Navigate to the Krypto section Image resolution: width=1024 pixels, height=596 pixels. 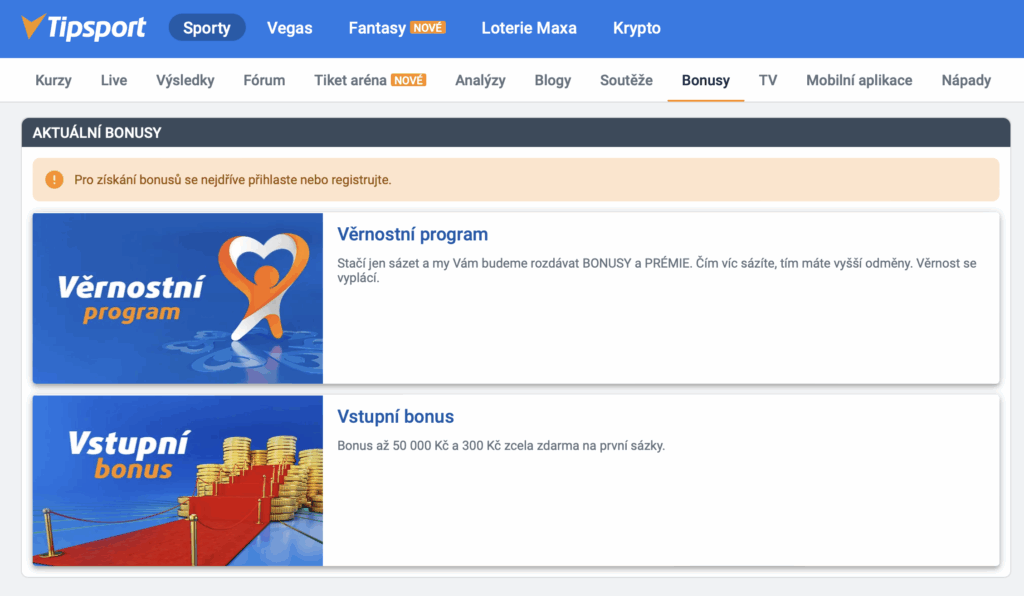636,28
